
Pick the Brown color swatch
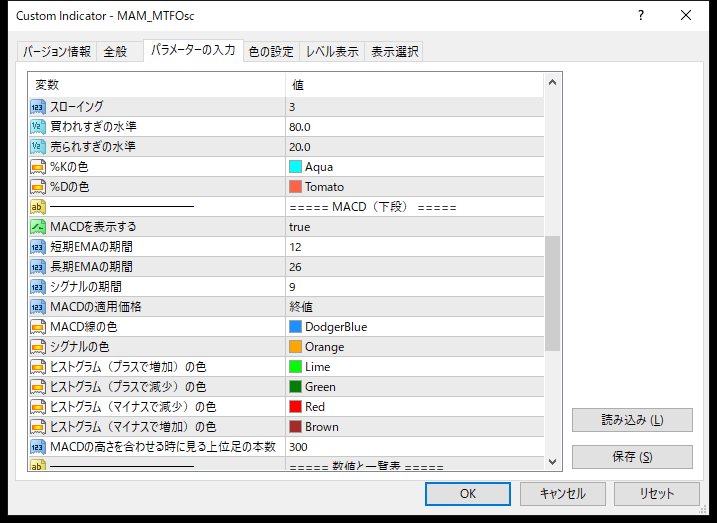point(295,427)
